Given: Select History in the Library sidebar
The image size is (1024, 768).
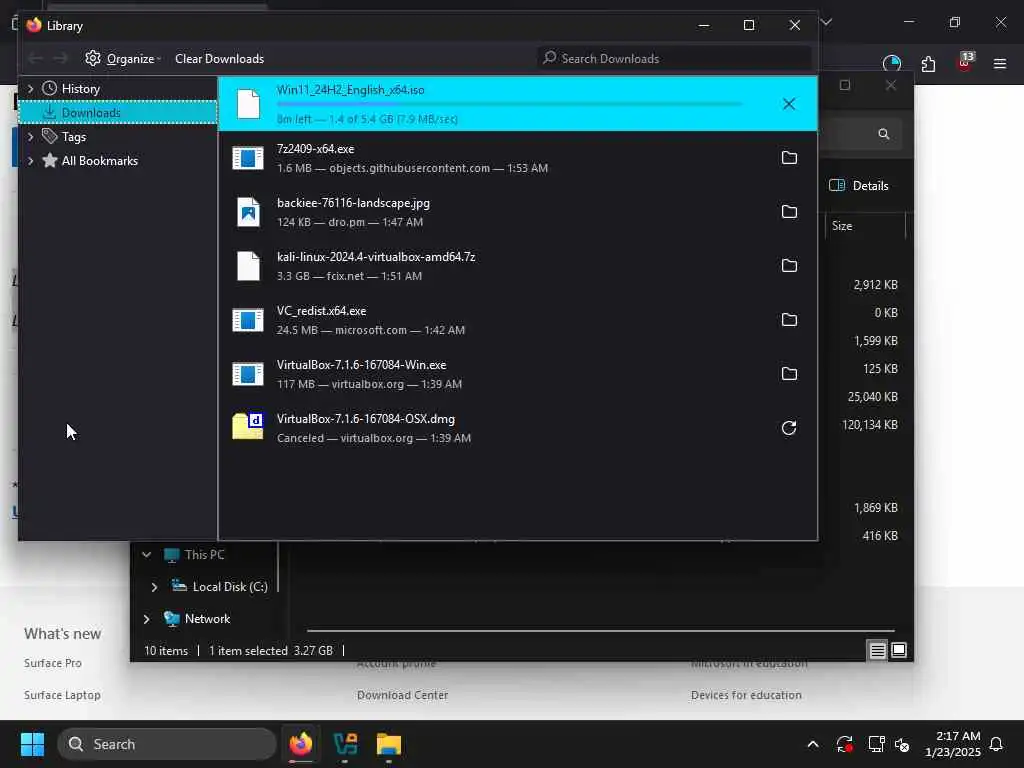Looking at the screenshot, I should click(x=80, y=88).
